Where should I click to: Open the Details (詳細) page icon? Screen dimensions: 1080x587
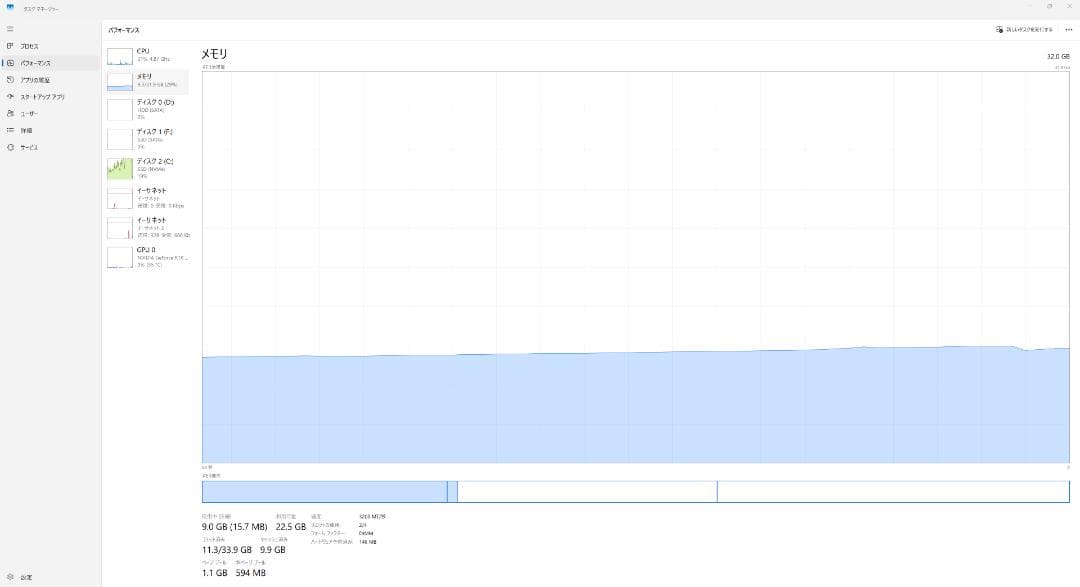point(10,130)
